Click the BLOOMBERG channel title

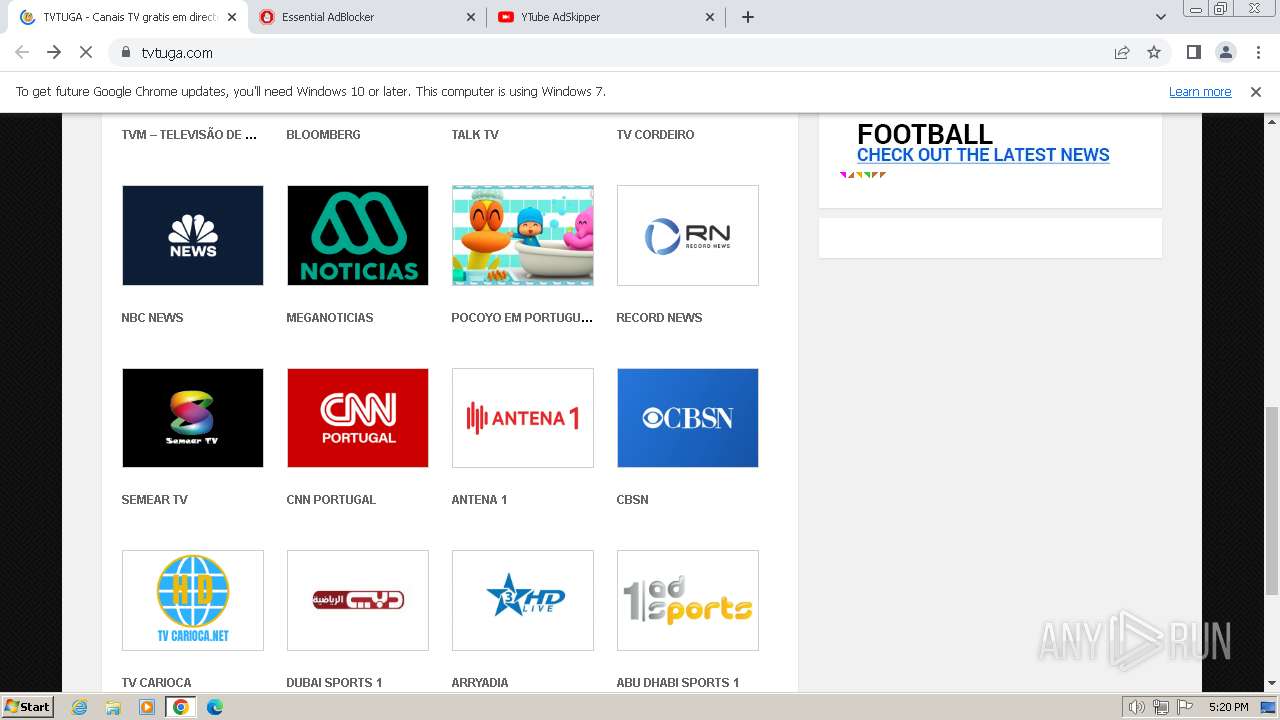pyautogui.click(x=323, y=134)
